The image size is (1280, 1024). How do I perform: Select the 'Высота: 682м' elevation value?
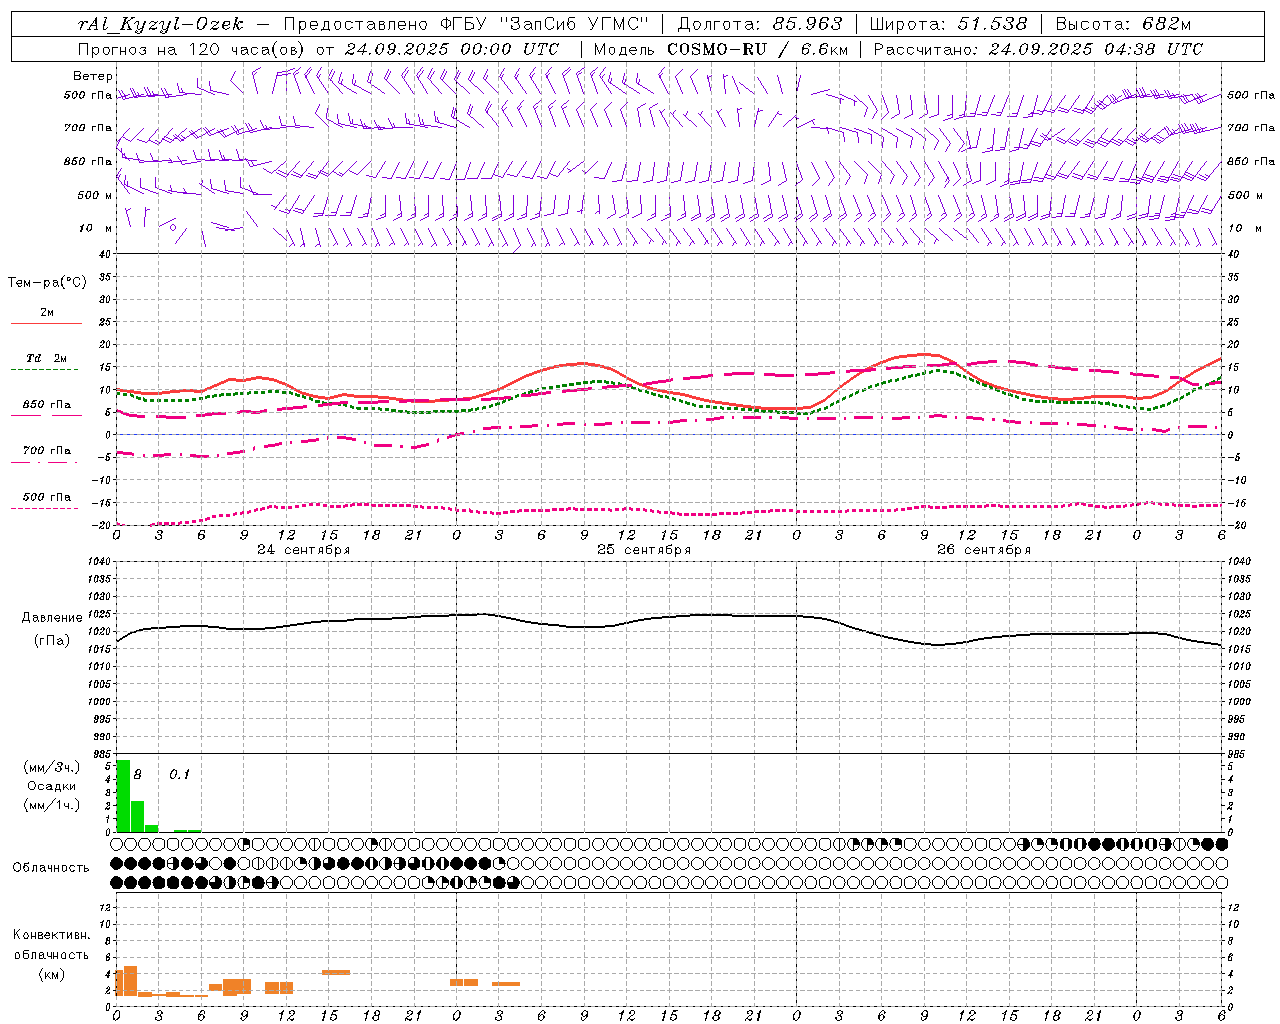click(1124, 24)
